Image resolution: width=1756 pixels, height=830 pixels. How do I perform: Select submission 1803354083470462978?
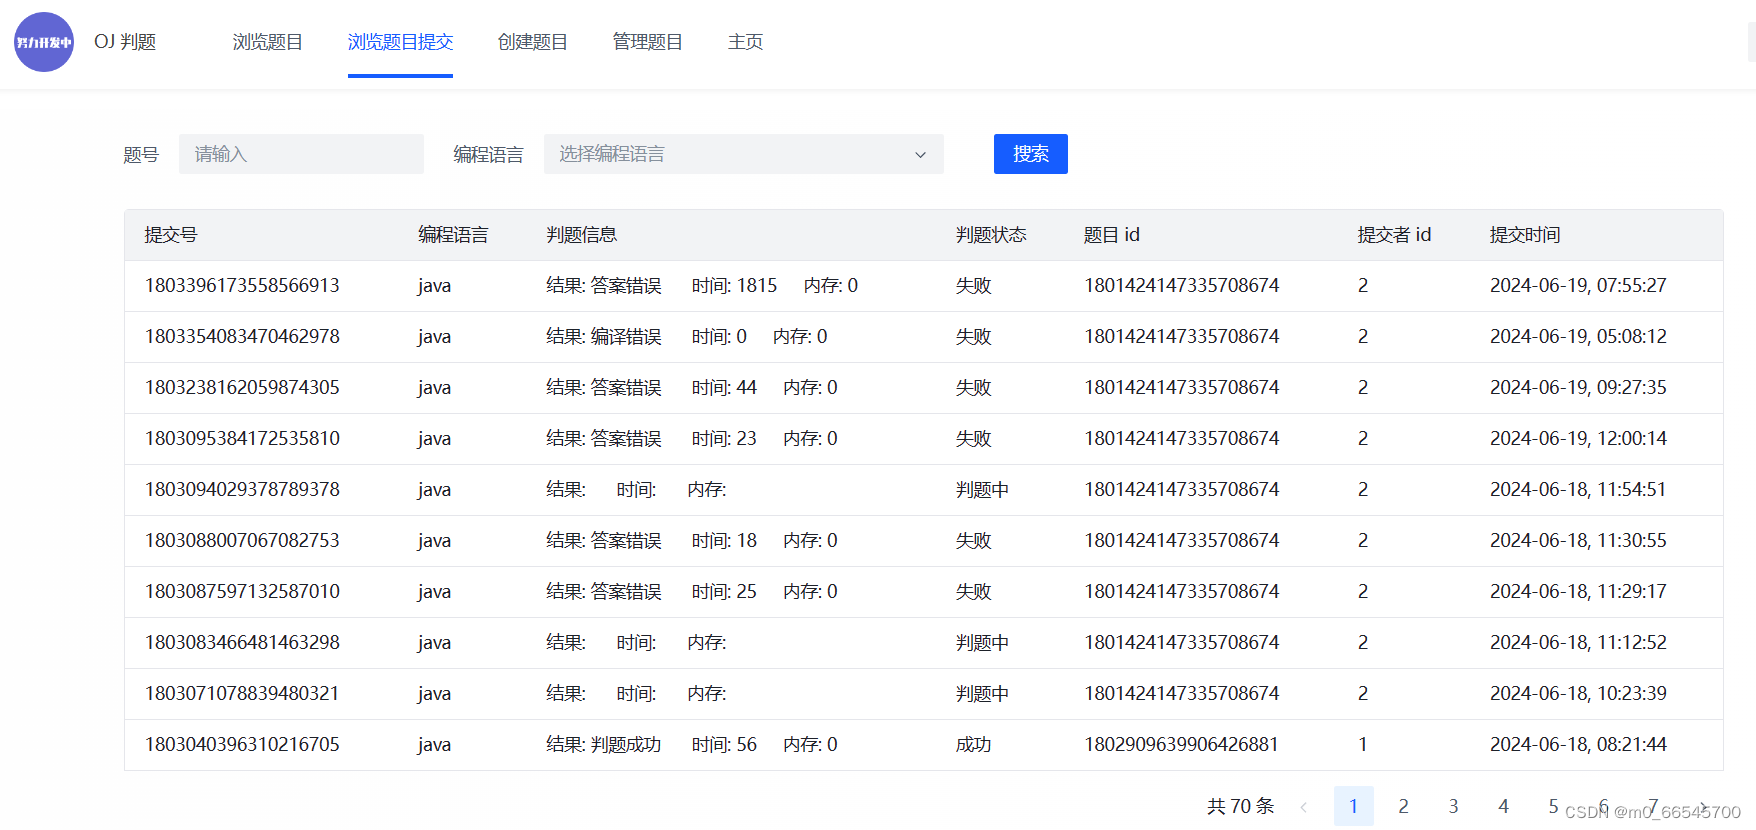coord(242,337)
